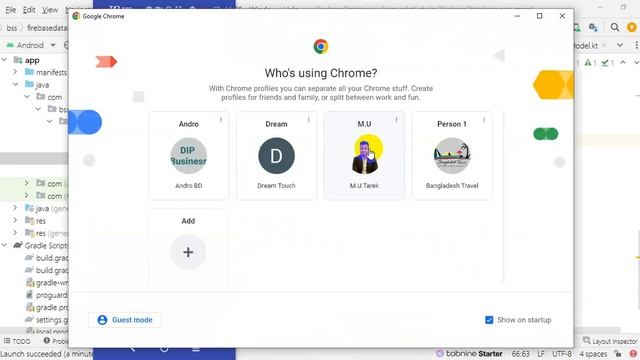The width and height of the screenshot is (640, 360).
Task: Select the Andro BD profile avatar
Action: pos(189,156)
